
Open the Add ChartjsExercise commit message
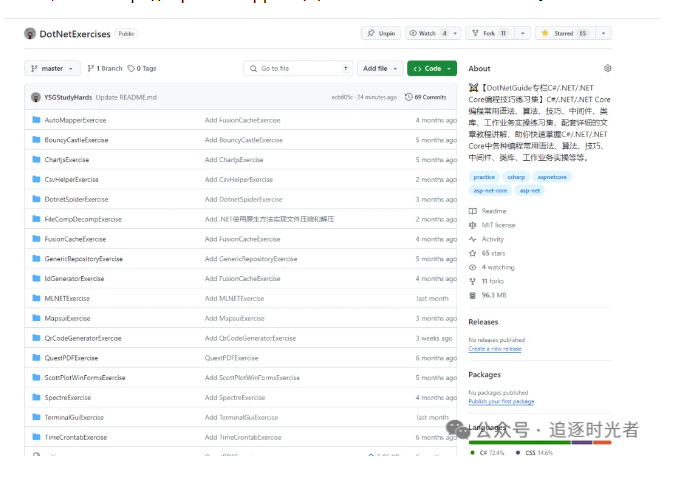(x=234, y=160)
